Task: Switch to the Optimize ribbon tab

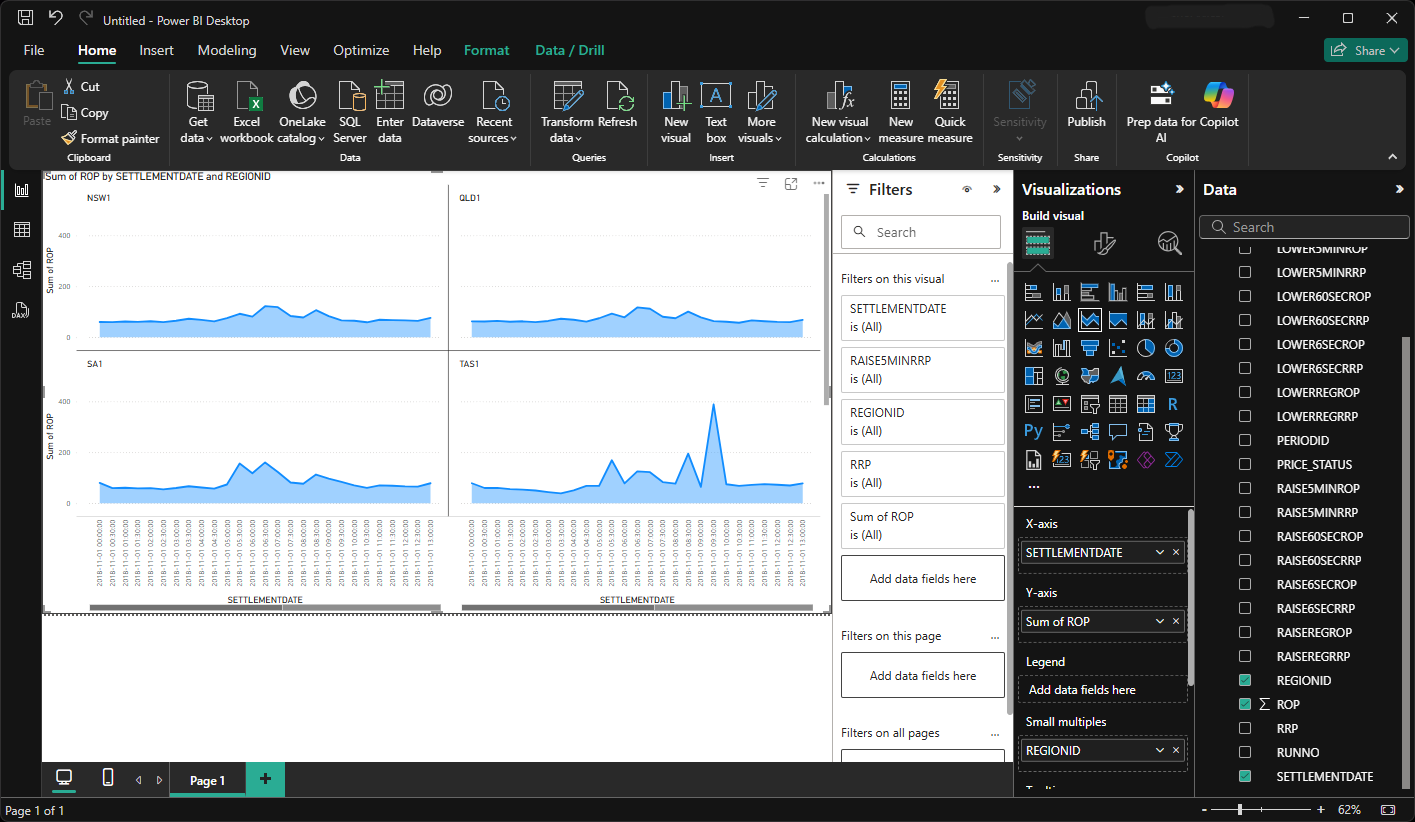Action: click(x=361, y=50)
